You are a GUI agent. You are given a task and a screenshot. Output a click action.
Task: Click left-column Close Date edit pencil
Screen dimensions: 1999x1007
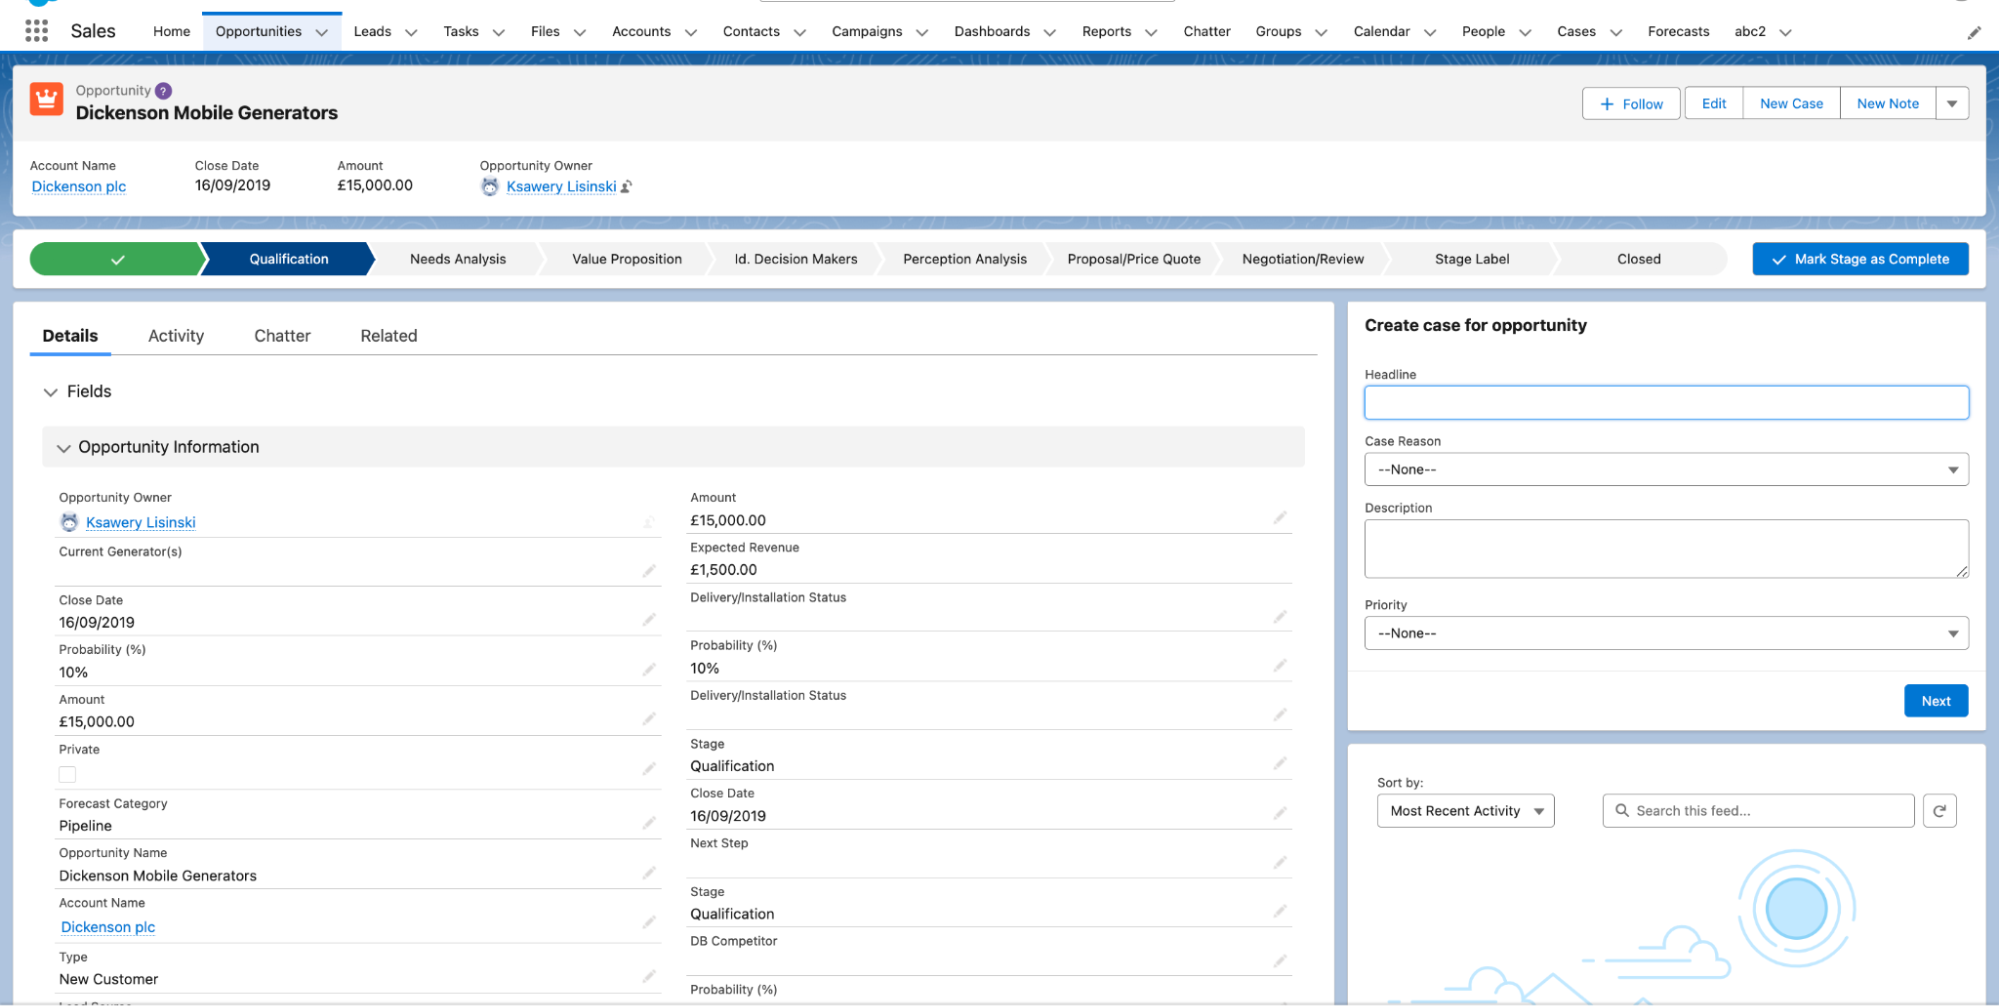649,620
